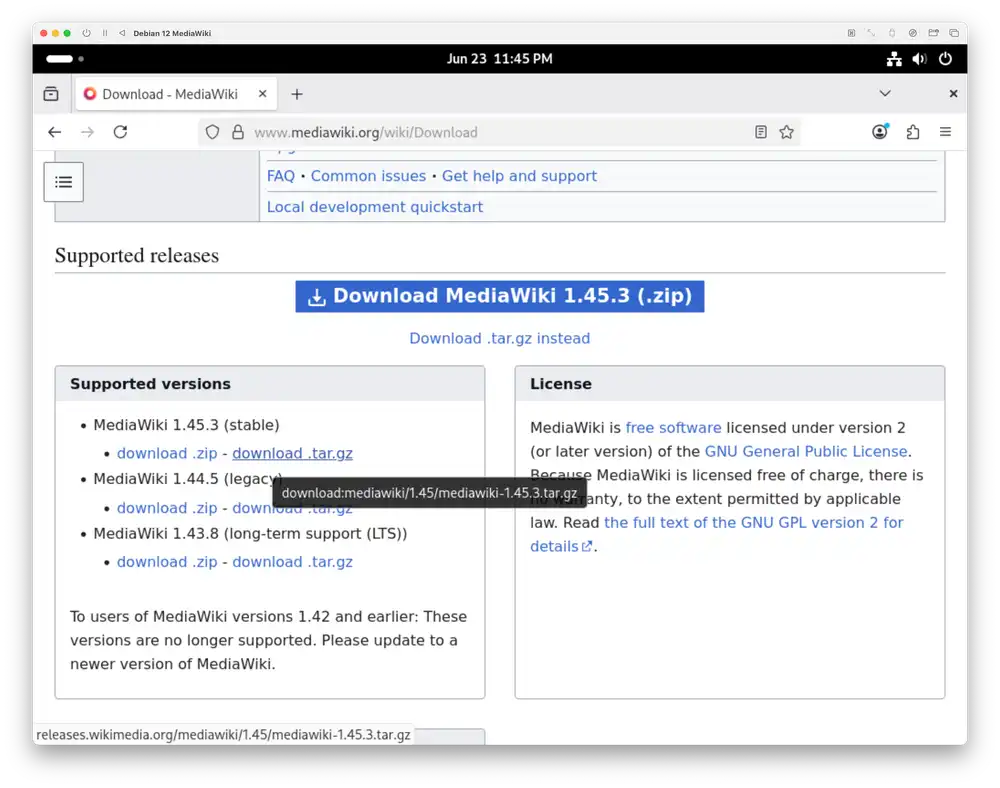Open the clock showing Jun 23 11:45 PM
This screenshot has width=1000, height=788.
[499, 59]
